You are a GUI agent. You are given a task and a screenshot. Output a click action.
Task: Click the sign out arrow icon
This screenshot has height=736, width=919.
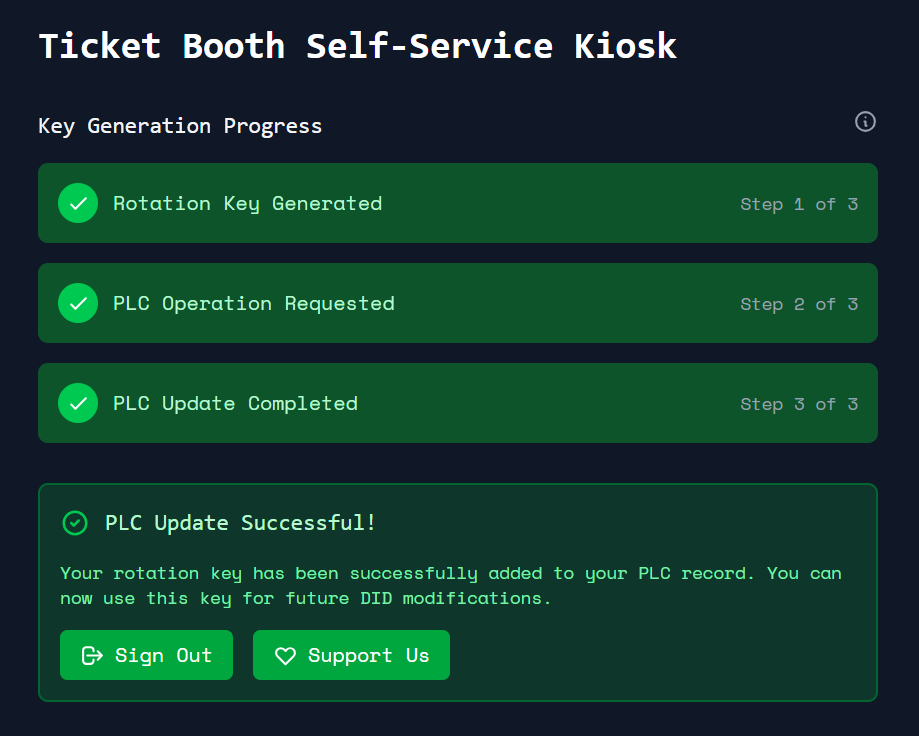[x=93, y=656]
